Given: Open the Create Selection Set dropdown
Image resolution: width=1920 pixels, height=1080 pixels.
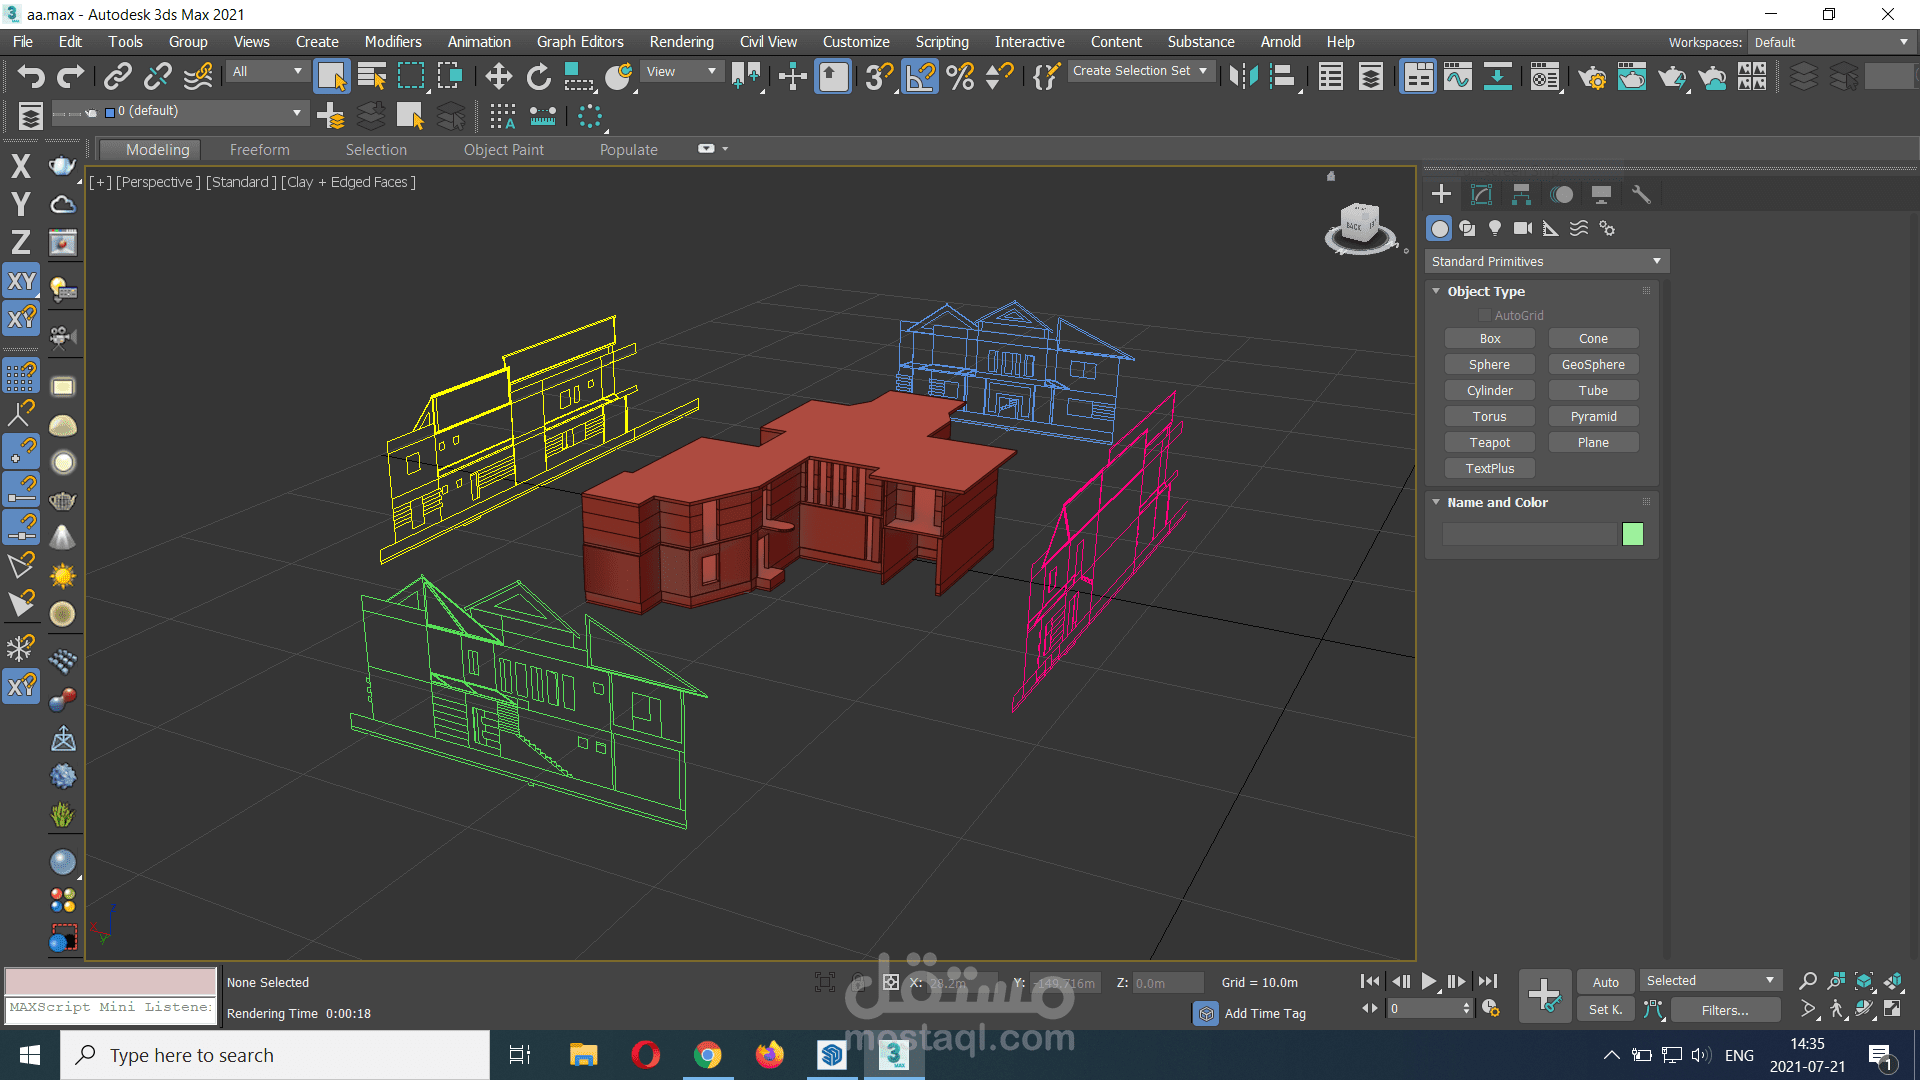Looking at the screenshot, I should 1140,71.
